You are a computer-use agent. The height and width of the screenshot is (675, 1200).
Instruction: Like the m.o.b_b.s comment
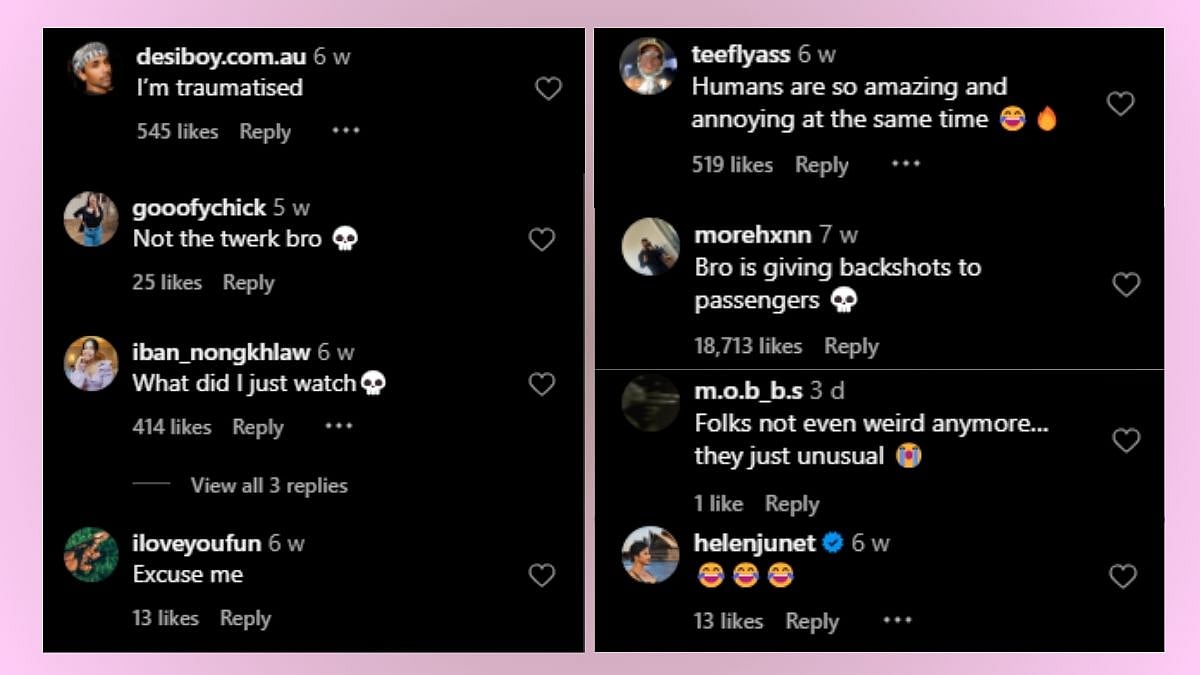tap(1126, 440)
